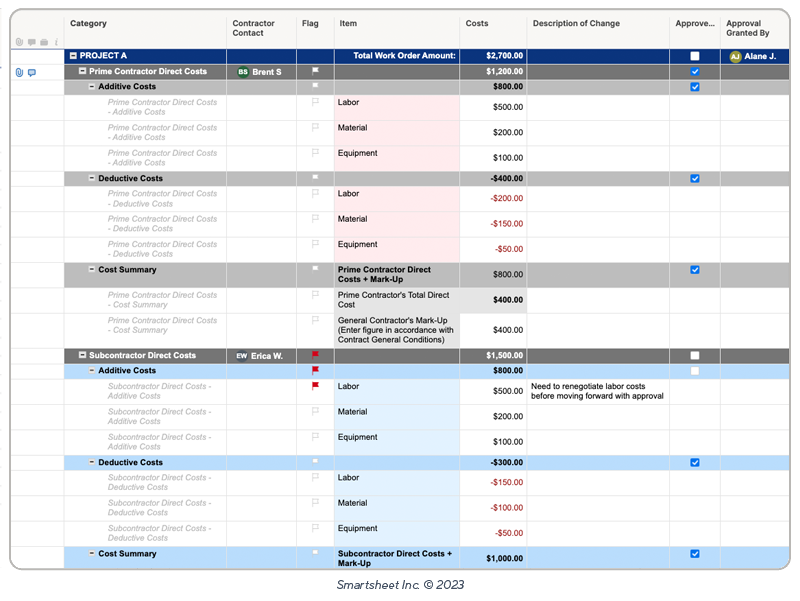Open comments on Prime Contractor Direct Costs row
The width and height of the screenshot is (800, 601).
coord(32,72)
